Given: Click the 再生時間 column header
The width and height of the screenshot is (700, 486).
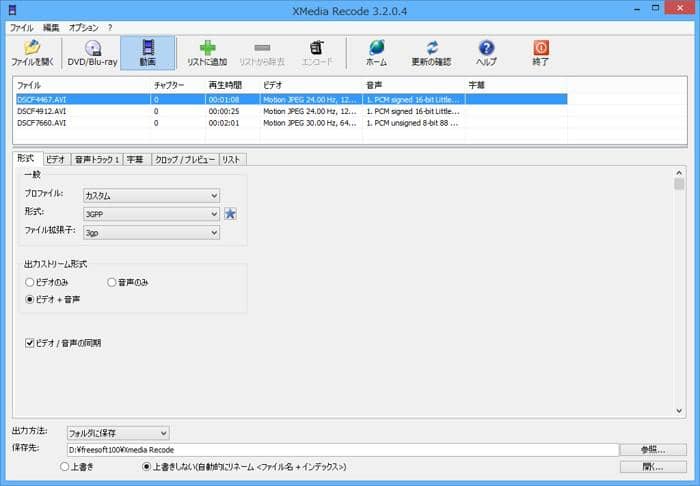Looking at the screenshot, I should click(x=233, y=85).
